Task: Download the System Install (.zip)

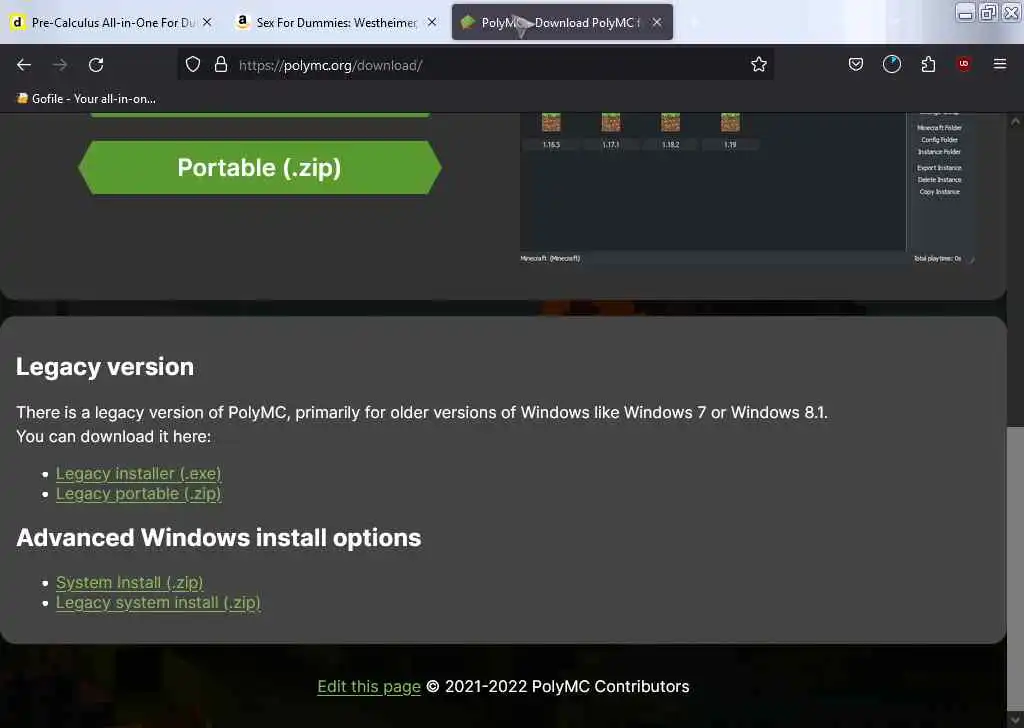Action: point(129,582)
